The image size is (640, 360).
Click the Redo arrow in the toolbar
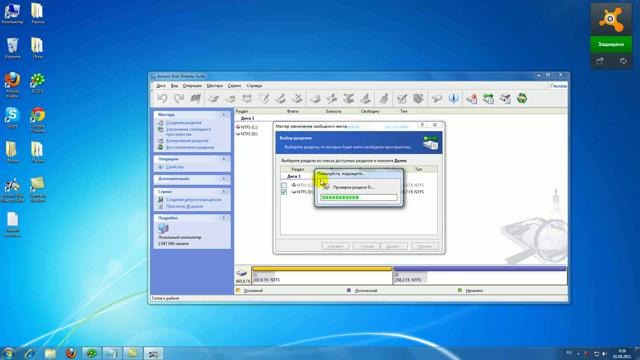179,98
